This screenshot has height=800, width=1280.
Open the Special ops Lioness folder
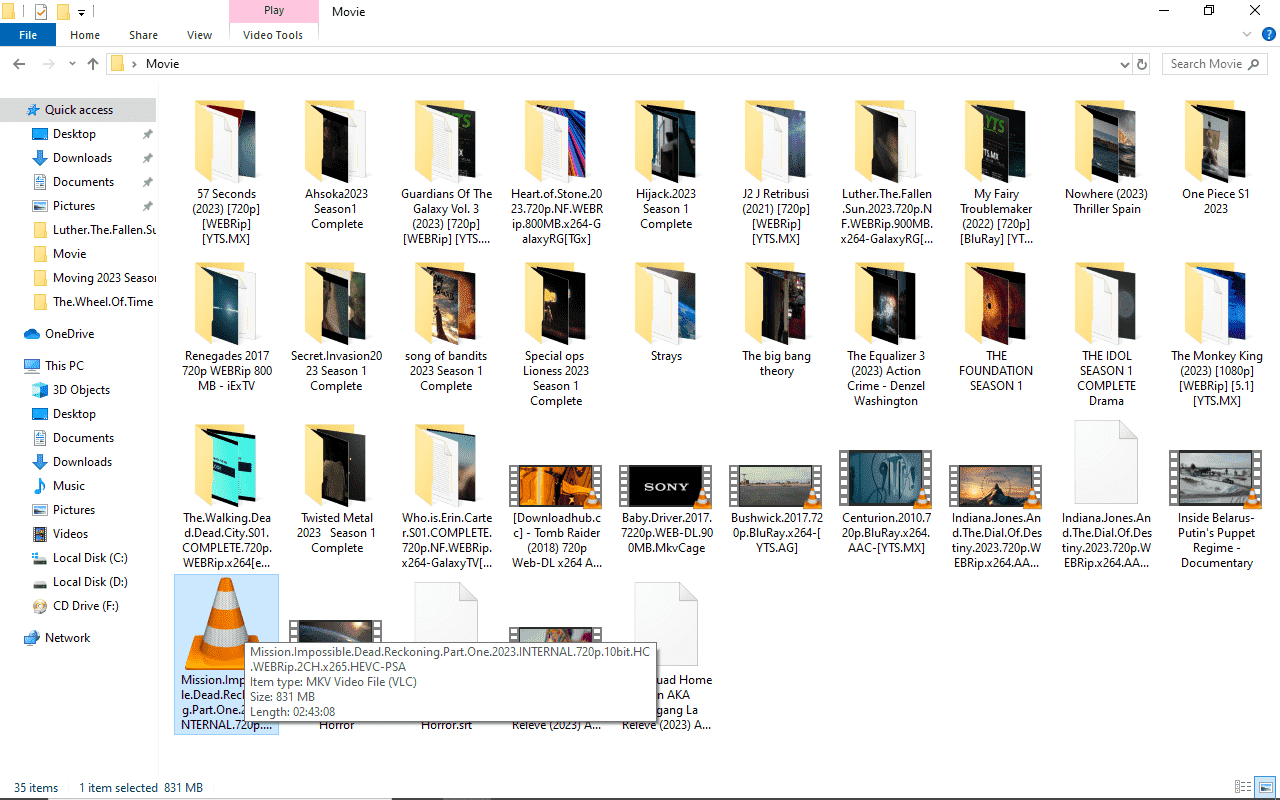(x=556, y=332)
